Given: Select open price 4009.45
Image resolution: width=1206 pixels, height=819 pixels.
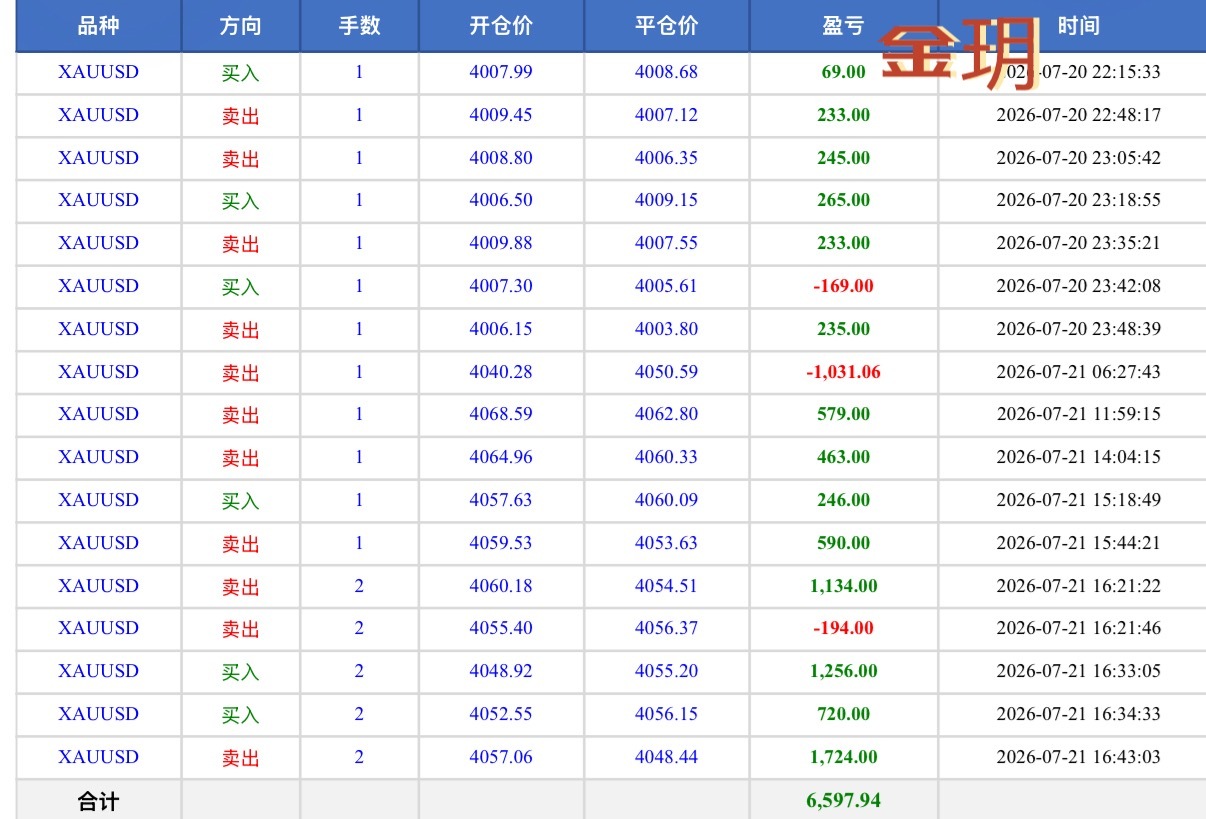Looking at the screenshot, I should [501, 115].
